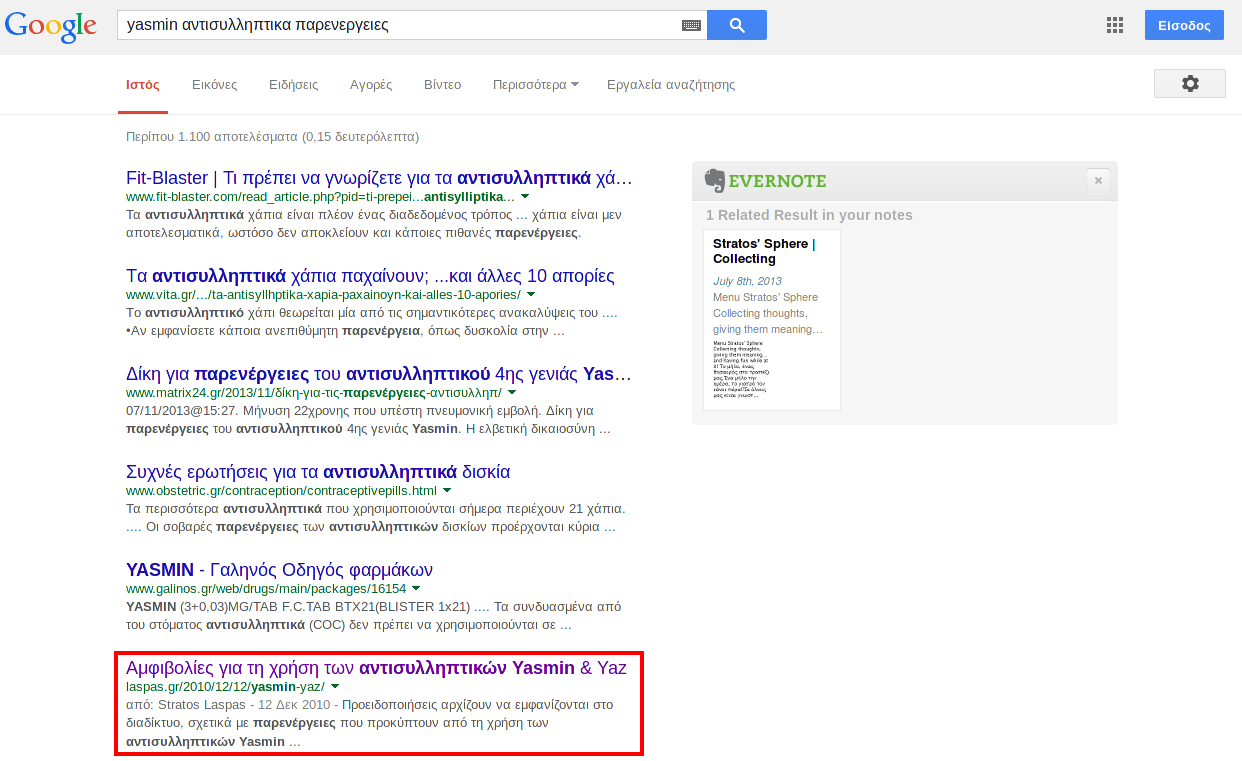
Task: Open the Stratos' Sphere Evernote note title
Action: pos(764,251)
